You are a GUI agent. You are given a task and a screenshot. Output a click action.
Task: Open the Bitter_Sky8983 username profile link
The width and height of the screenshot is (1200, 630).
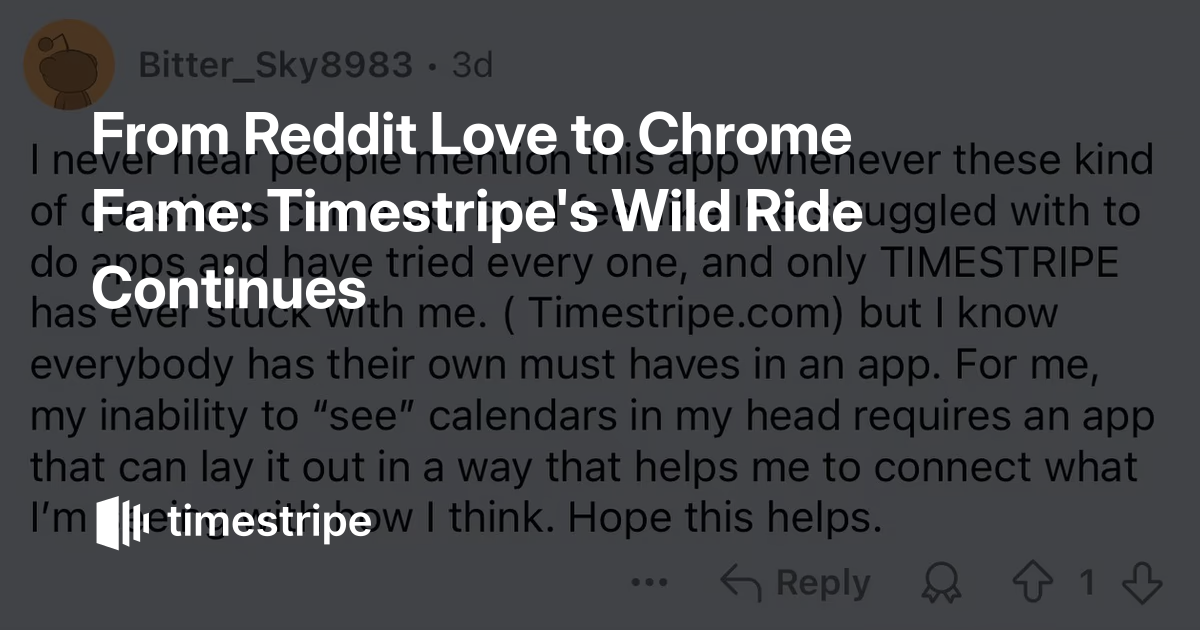pos(275,66)
